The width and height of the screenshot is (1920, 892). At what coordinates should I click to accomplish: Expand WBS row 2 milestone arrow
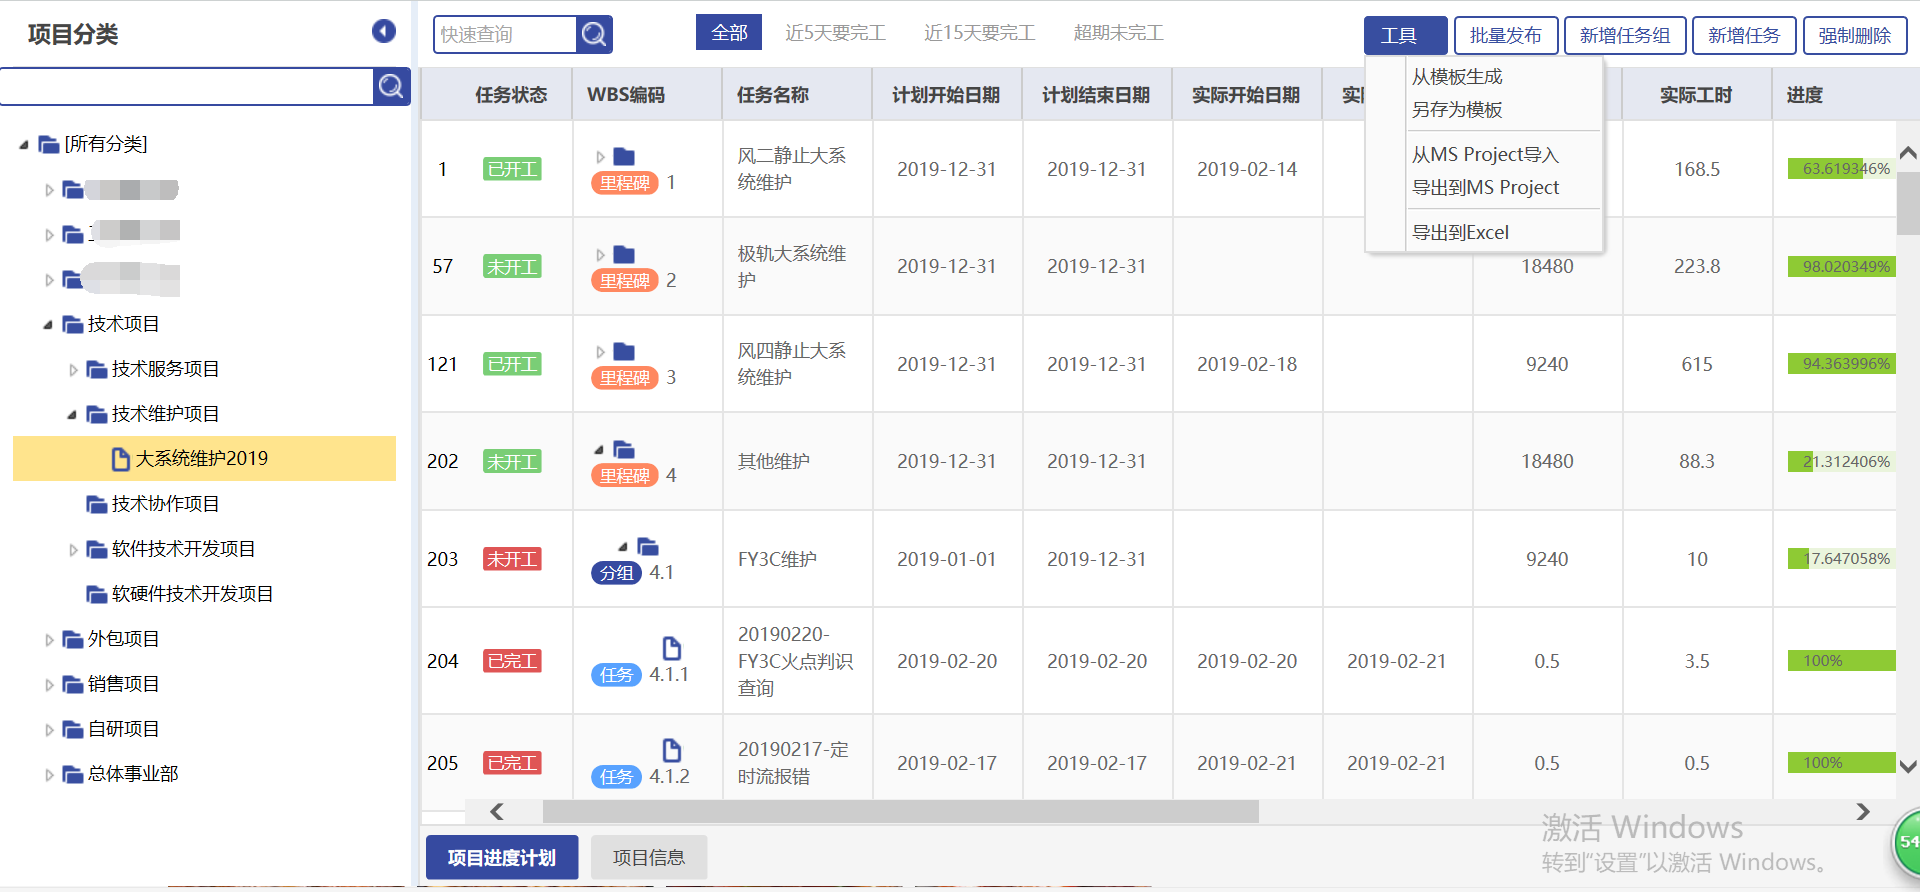click(600, 255)
